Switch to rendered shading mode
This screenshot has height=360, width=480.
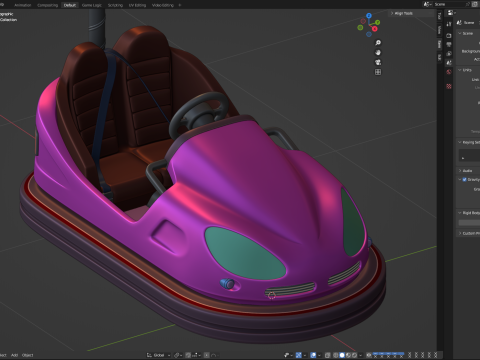pyautogui.click(x=354, y=355)
